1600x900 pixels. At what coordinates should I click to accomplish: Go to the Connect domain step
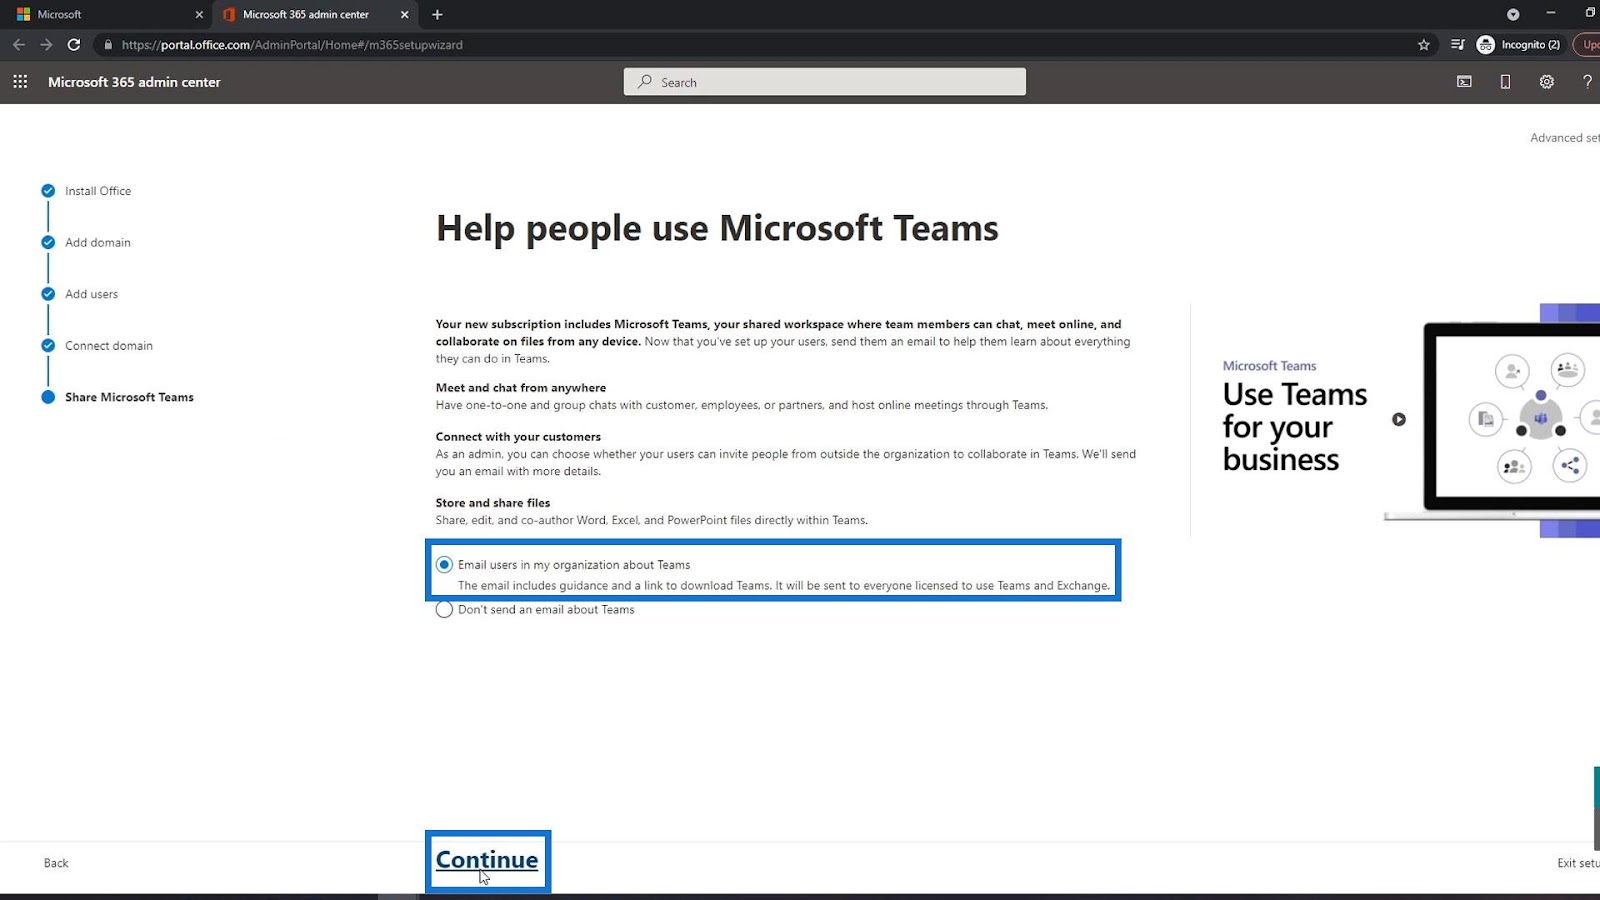(109, 346)
